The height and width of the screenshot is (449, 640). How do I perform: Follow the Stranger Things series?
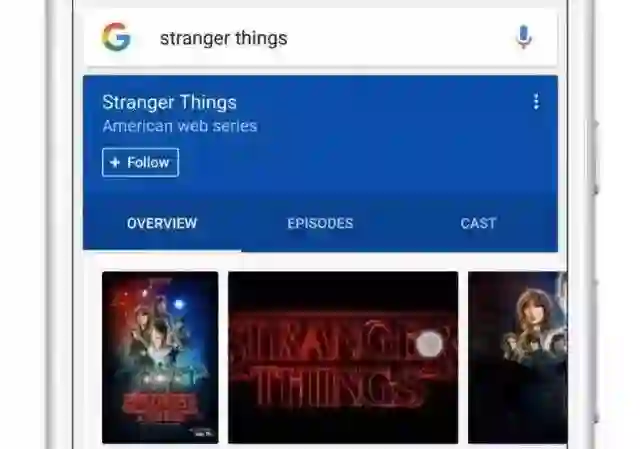(140, 162)
